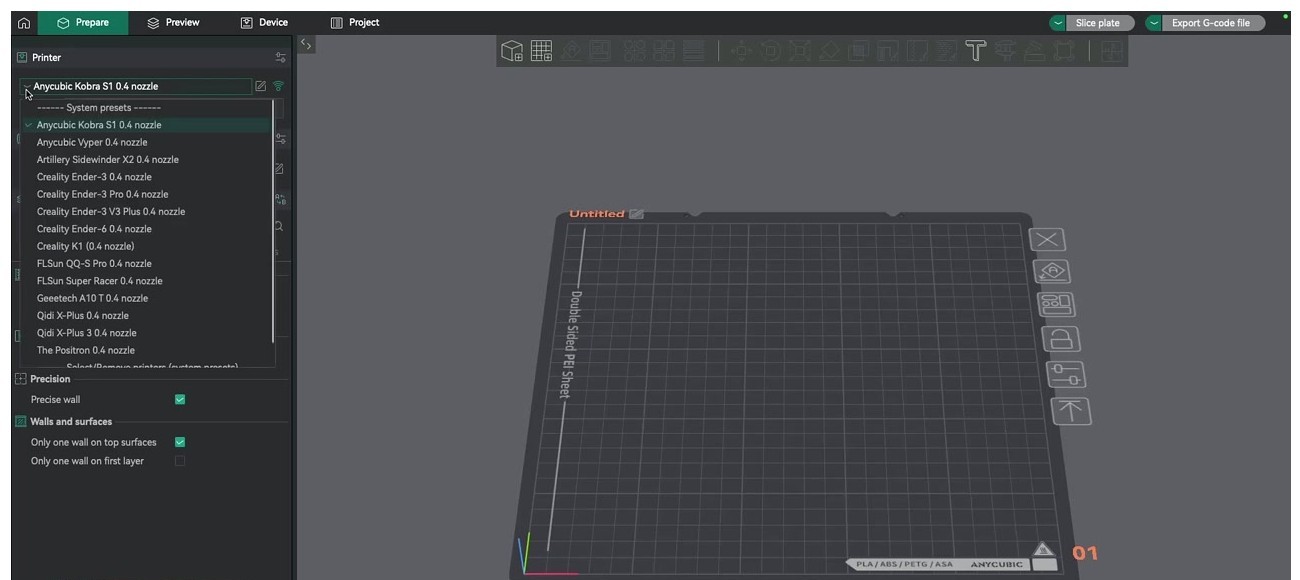
Task: Pick Geeetech A10 T 0.4 nozzle
Action: (x=146, y=298)
